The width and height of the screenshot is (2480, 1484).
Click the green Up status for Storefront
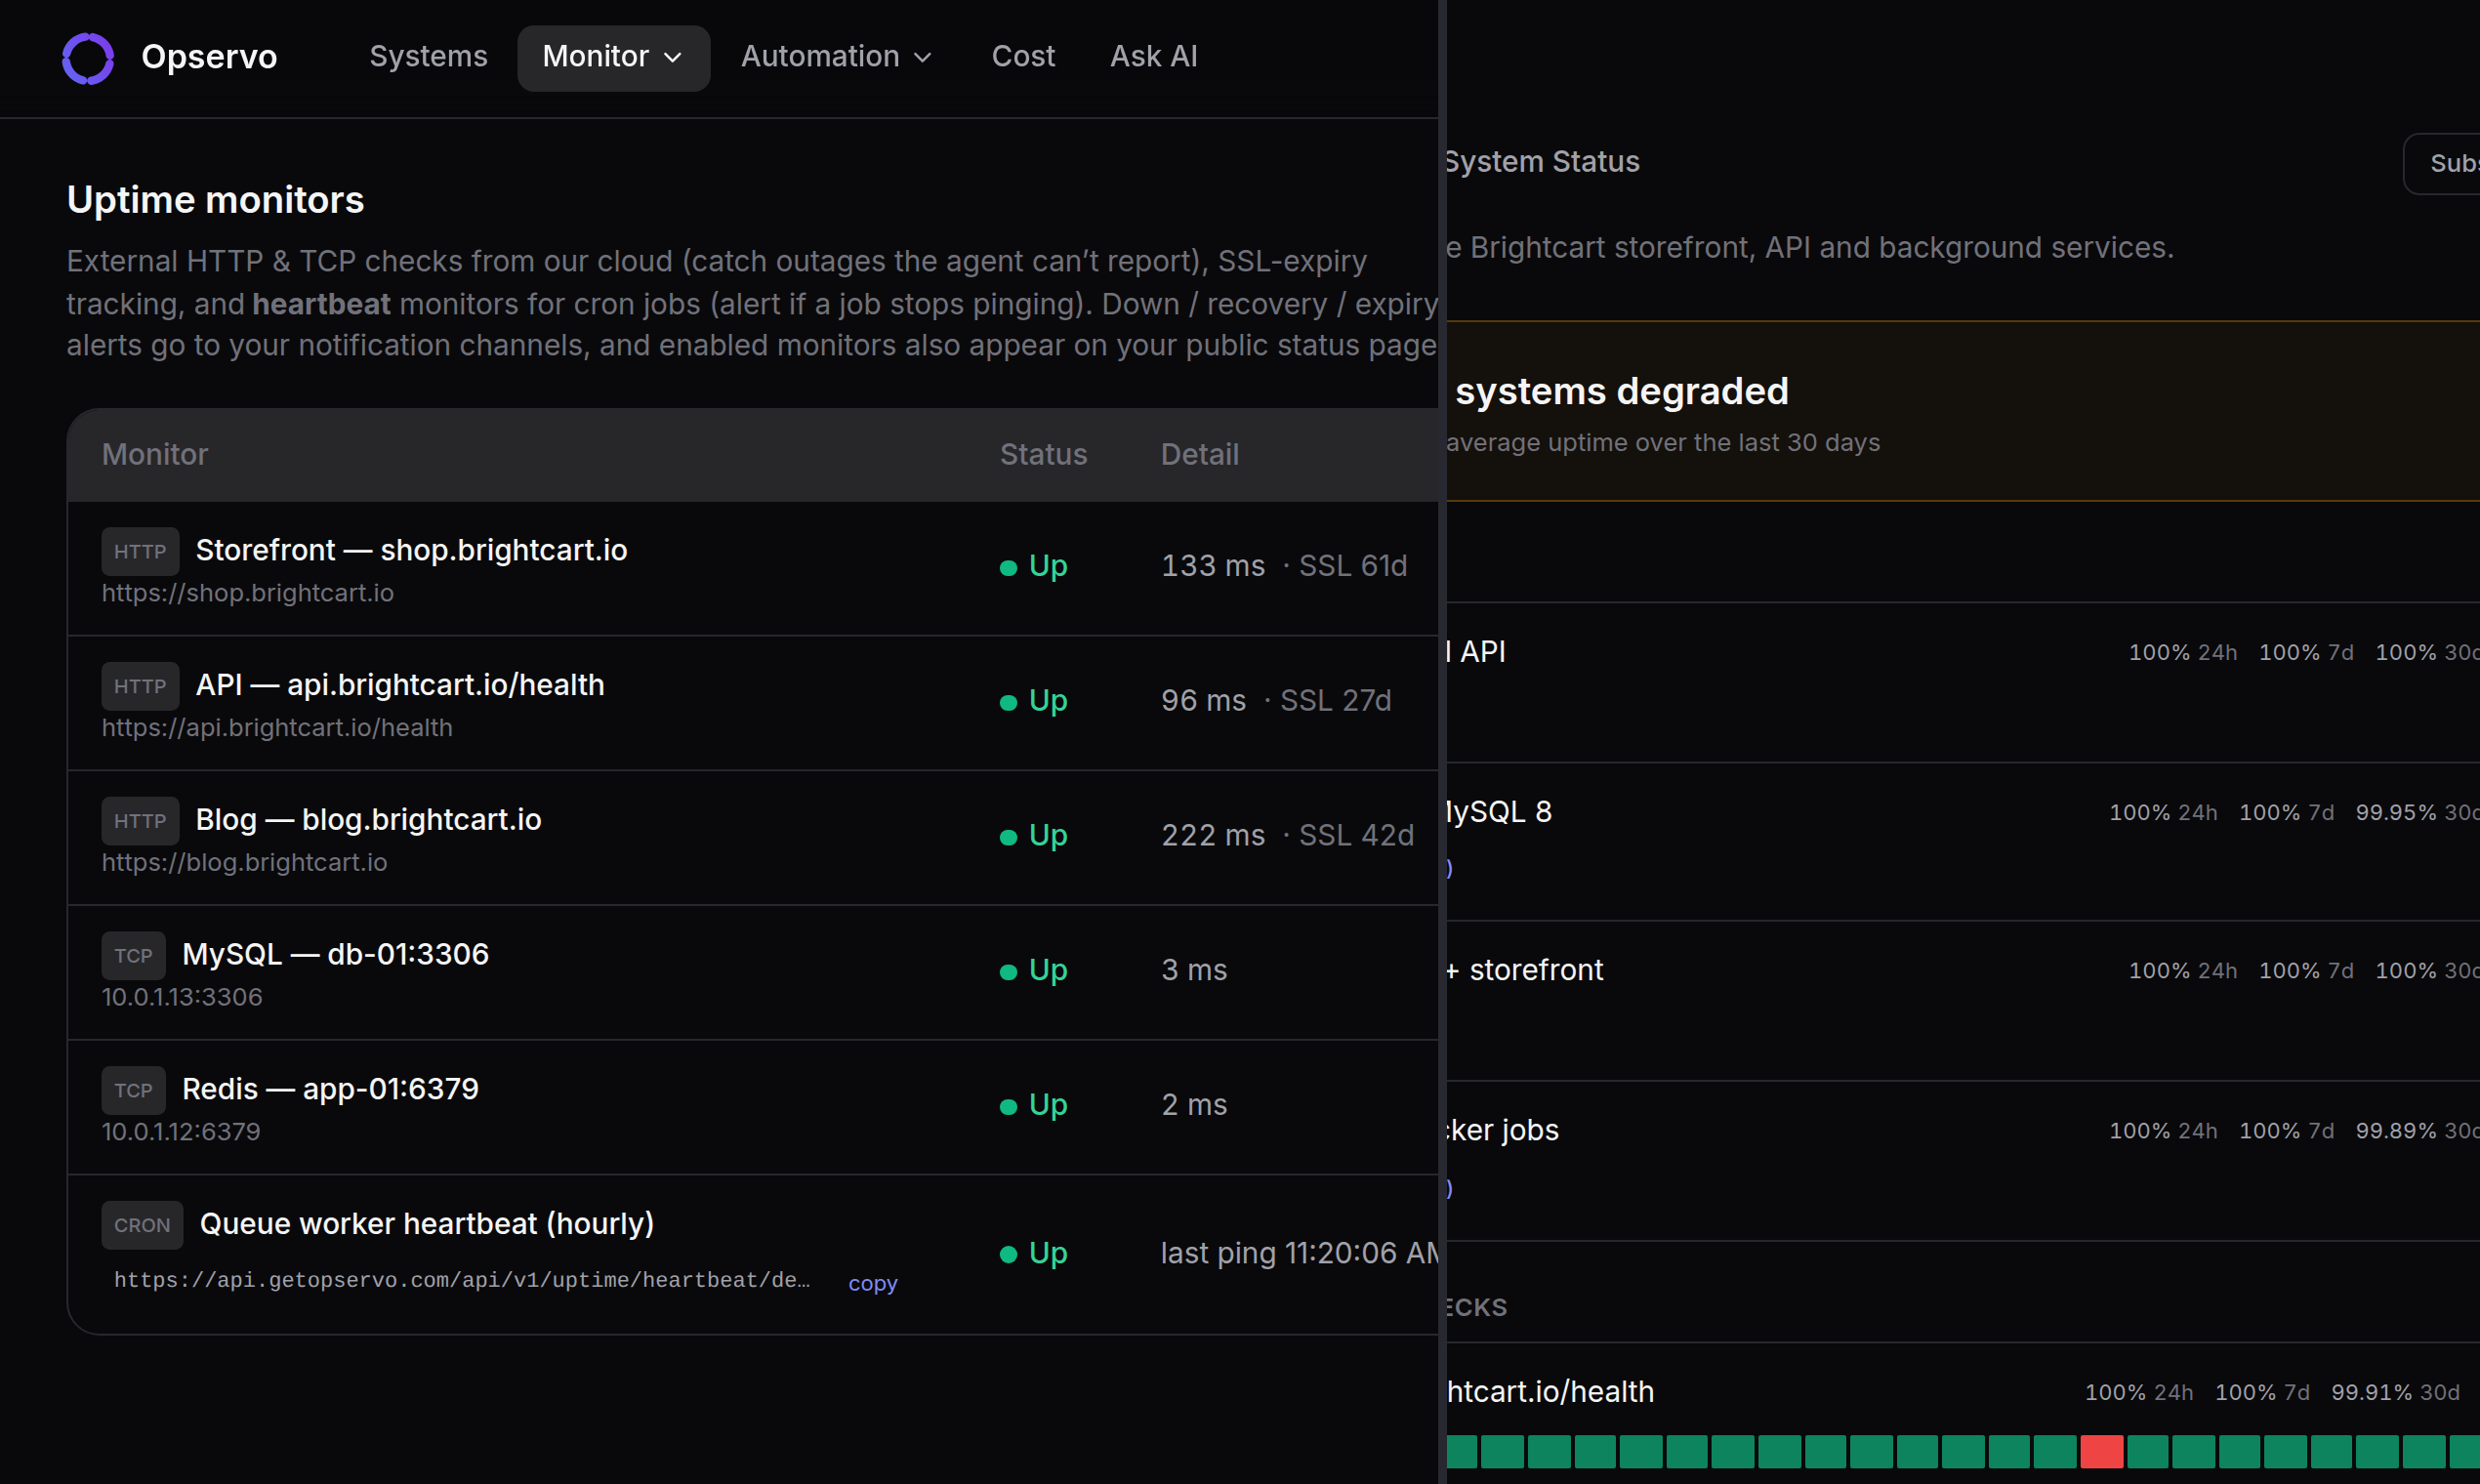coord(1034,566)
